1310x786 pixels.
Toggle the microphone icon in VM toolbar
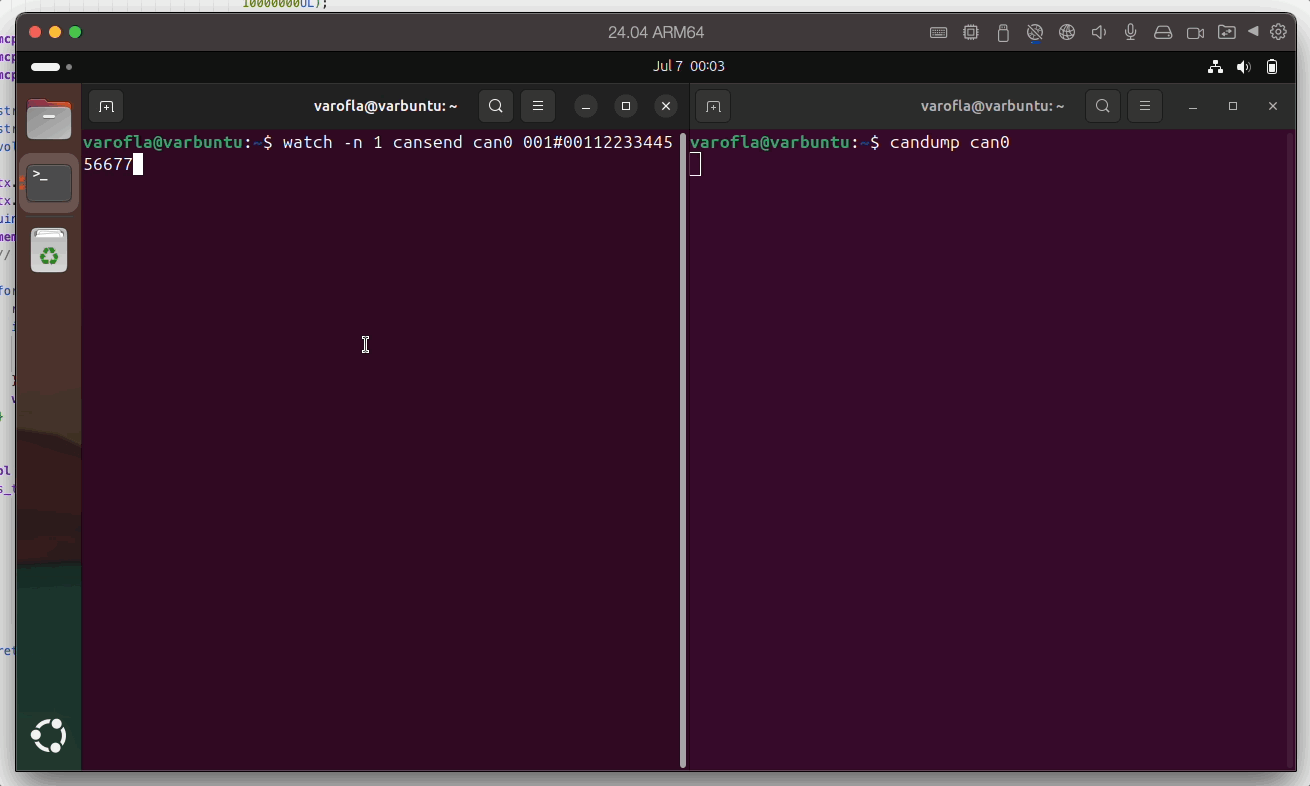pyautogui.click(x=1131, y=31)
